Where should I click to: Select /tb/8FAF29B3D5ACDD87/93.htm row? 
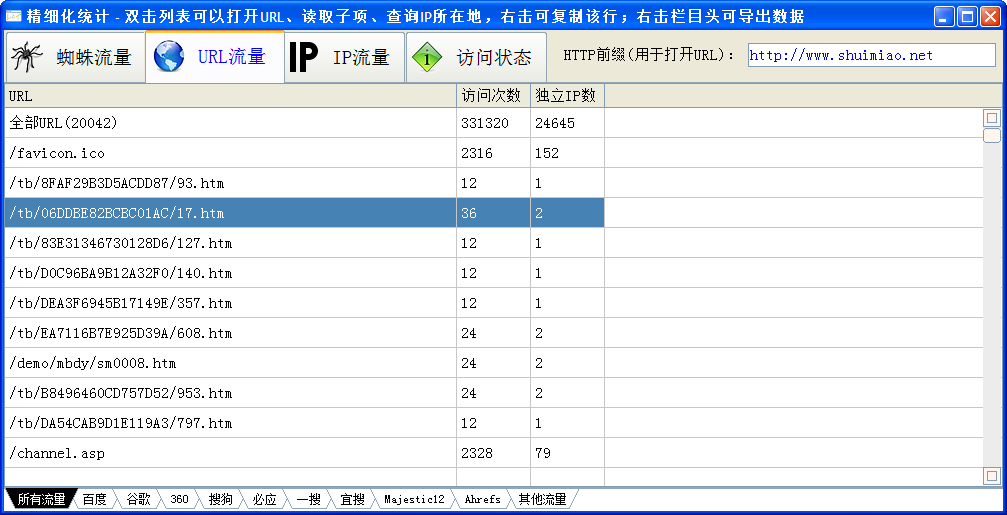tap(304, 183)
